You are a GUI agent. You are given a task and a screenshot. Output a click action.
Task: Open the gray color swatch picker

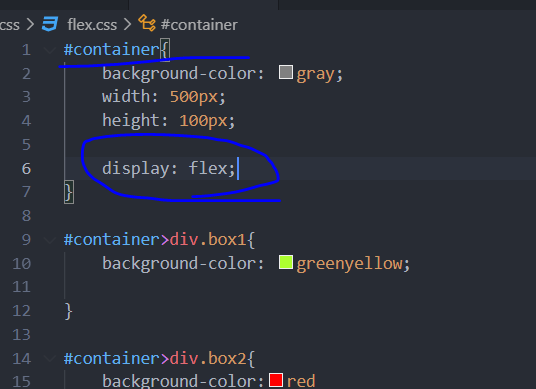(x=286, y=72)
